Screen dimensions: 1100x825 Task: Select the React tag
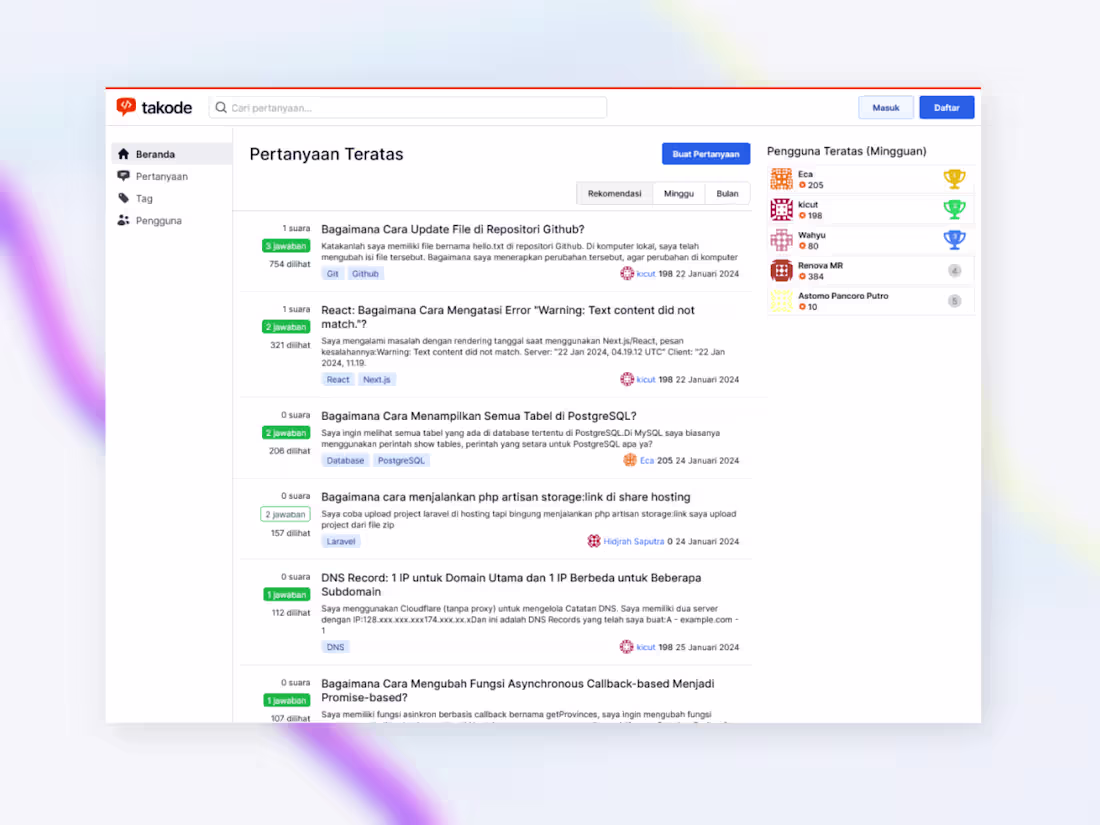[337, 380]
